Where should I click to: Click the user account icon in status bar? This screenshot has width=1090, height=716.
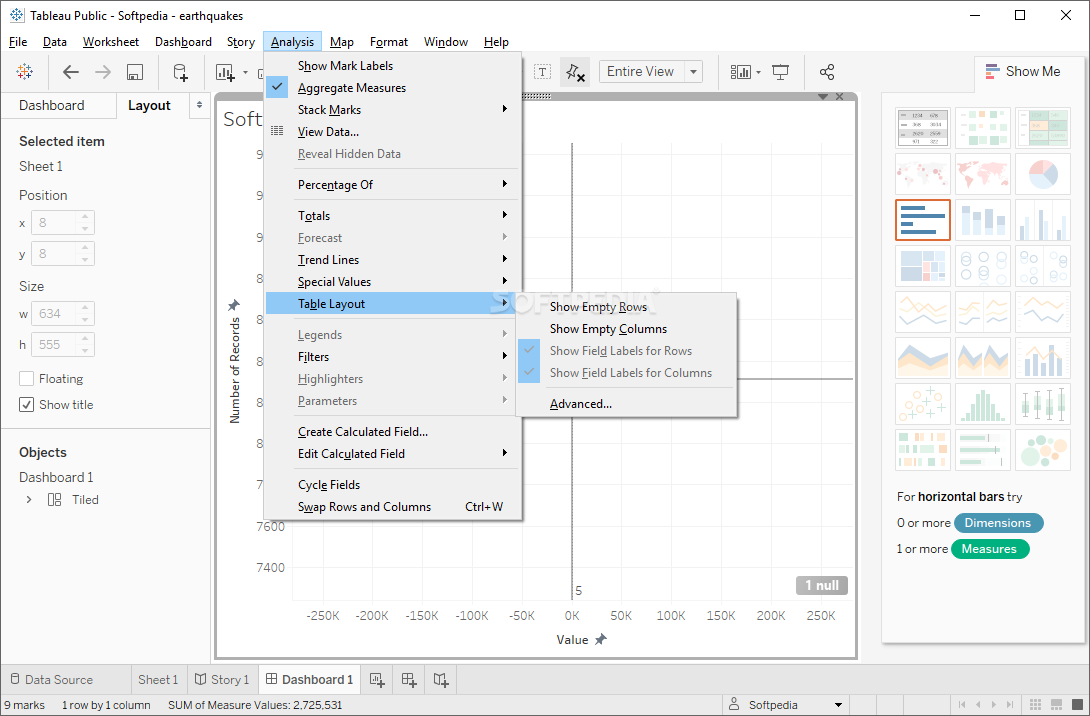[x=734, y=704]
